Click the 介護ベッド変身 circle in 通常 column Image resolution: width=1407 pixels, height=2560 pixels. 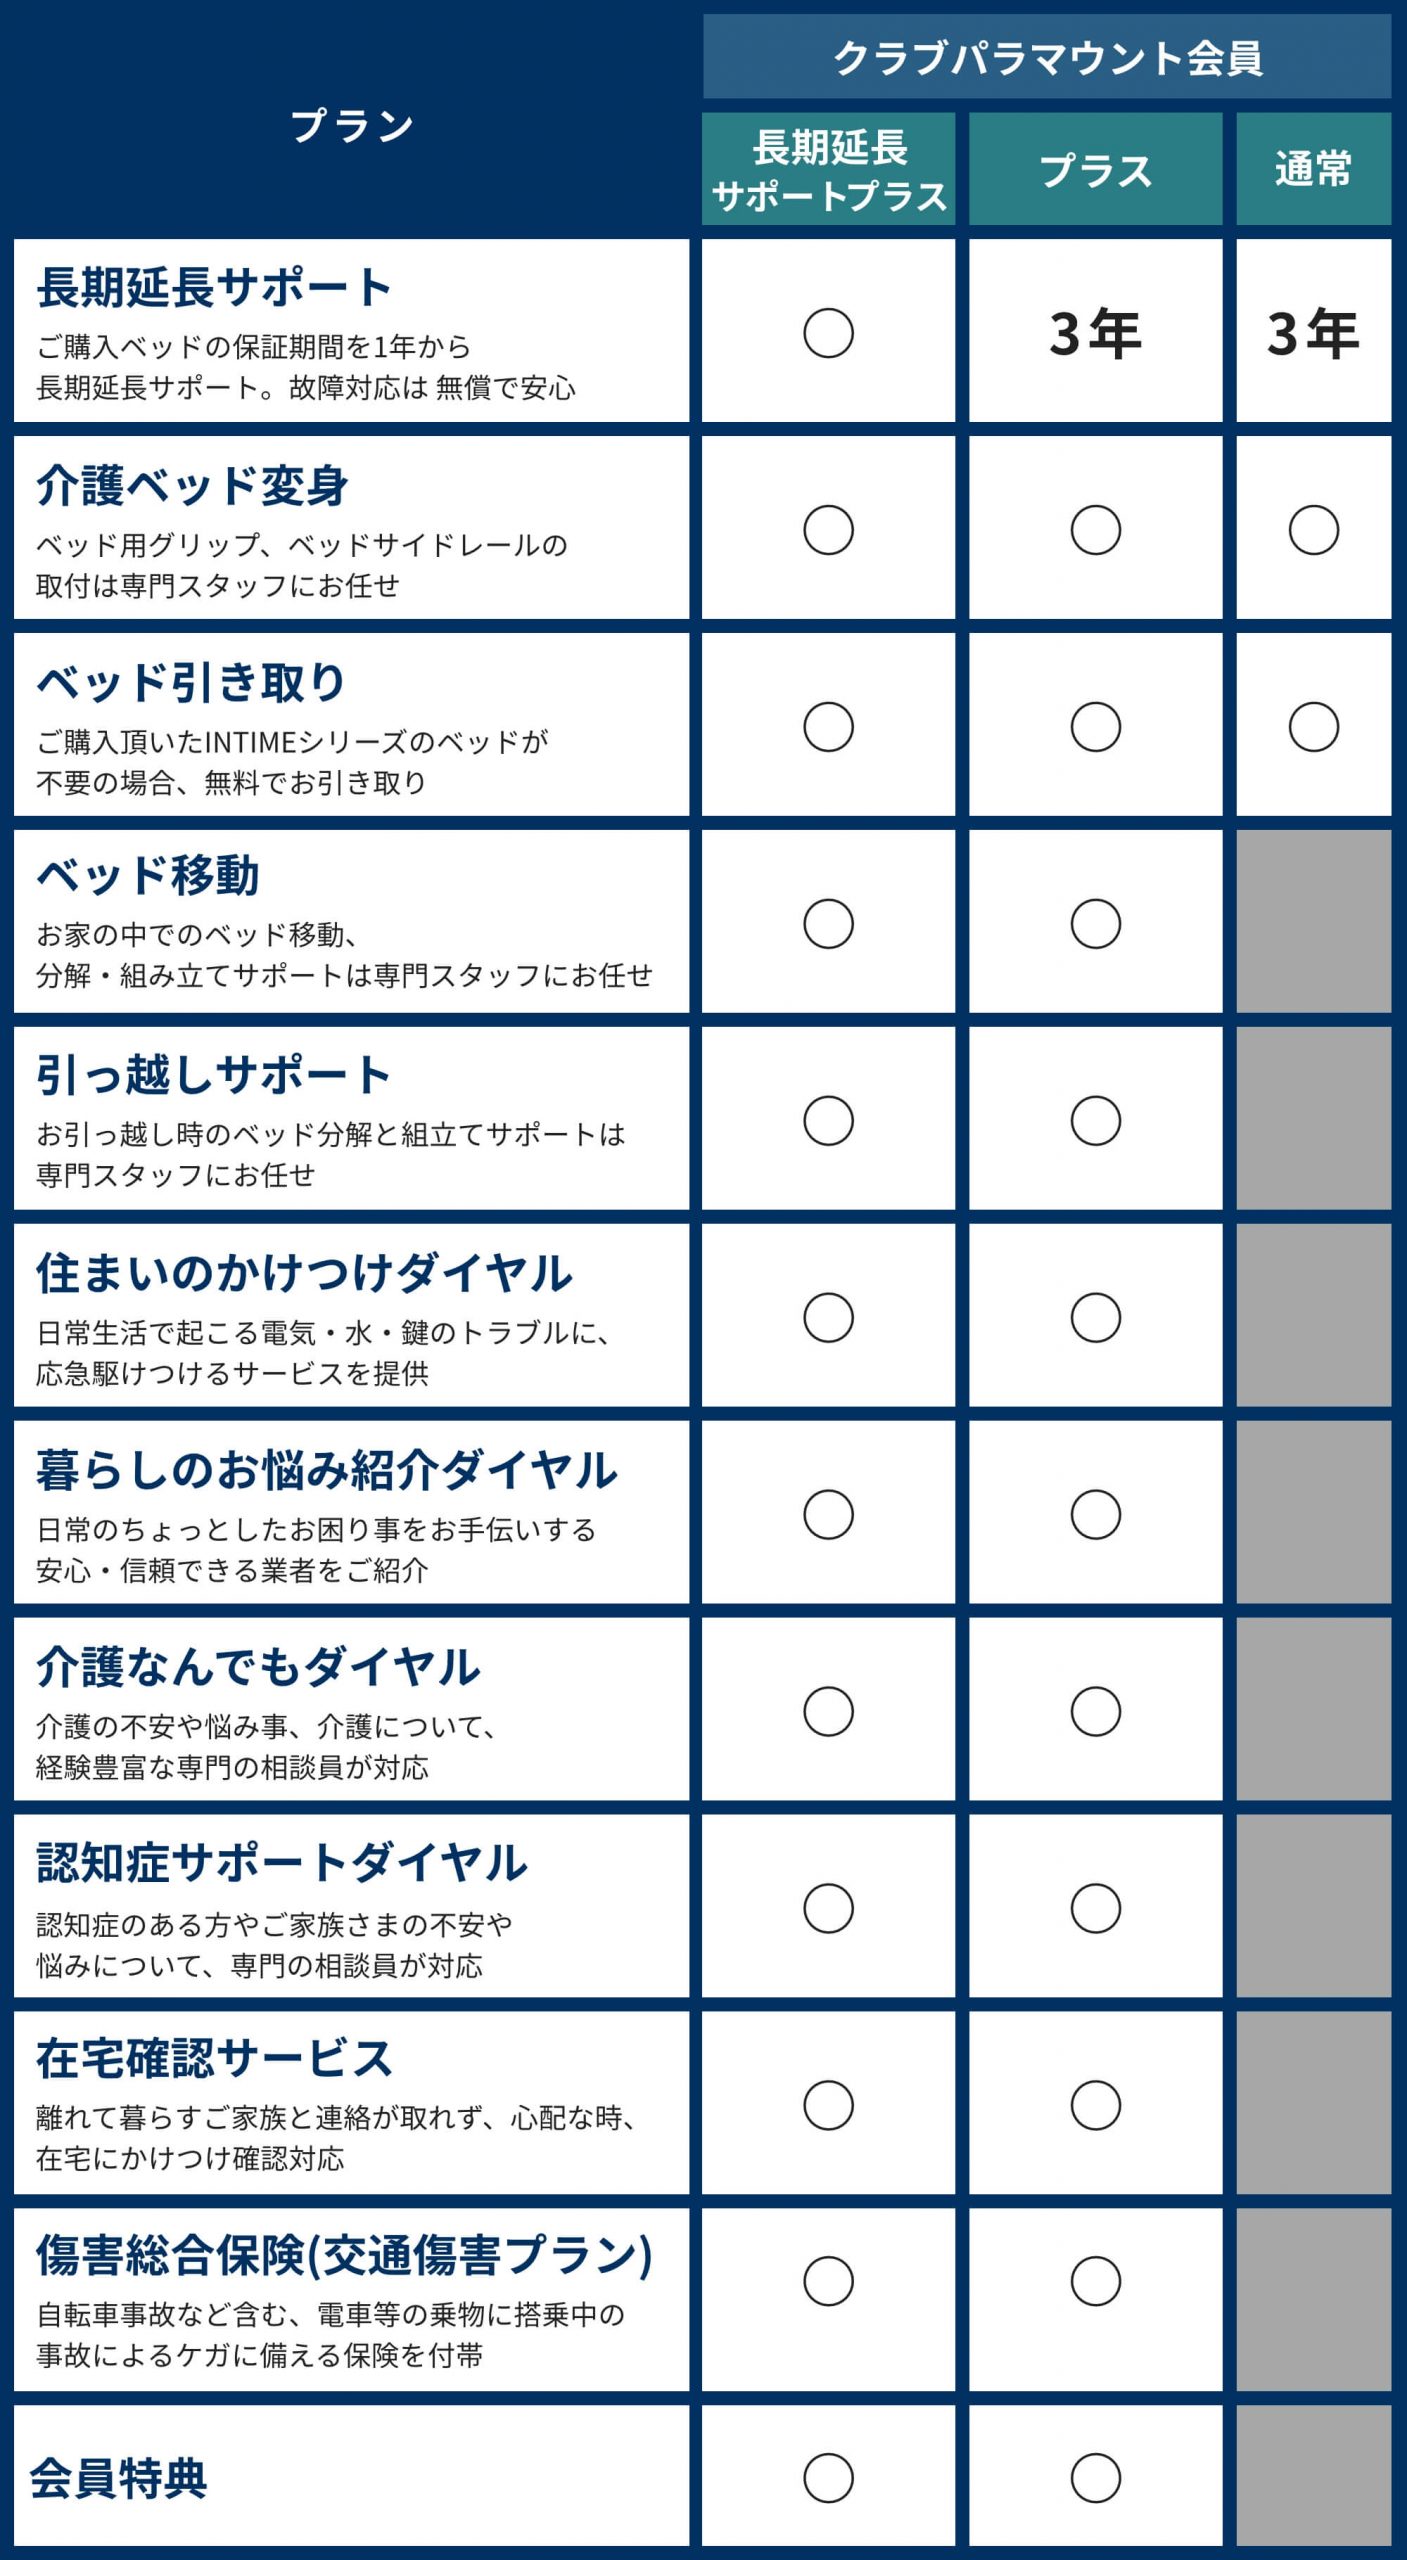point(1313,530)
